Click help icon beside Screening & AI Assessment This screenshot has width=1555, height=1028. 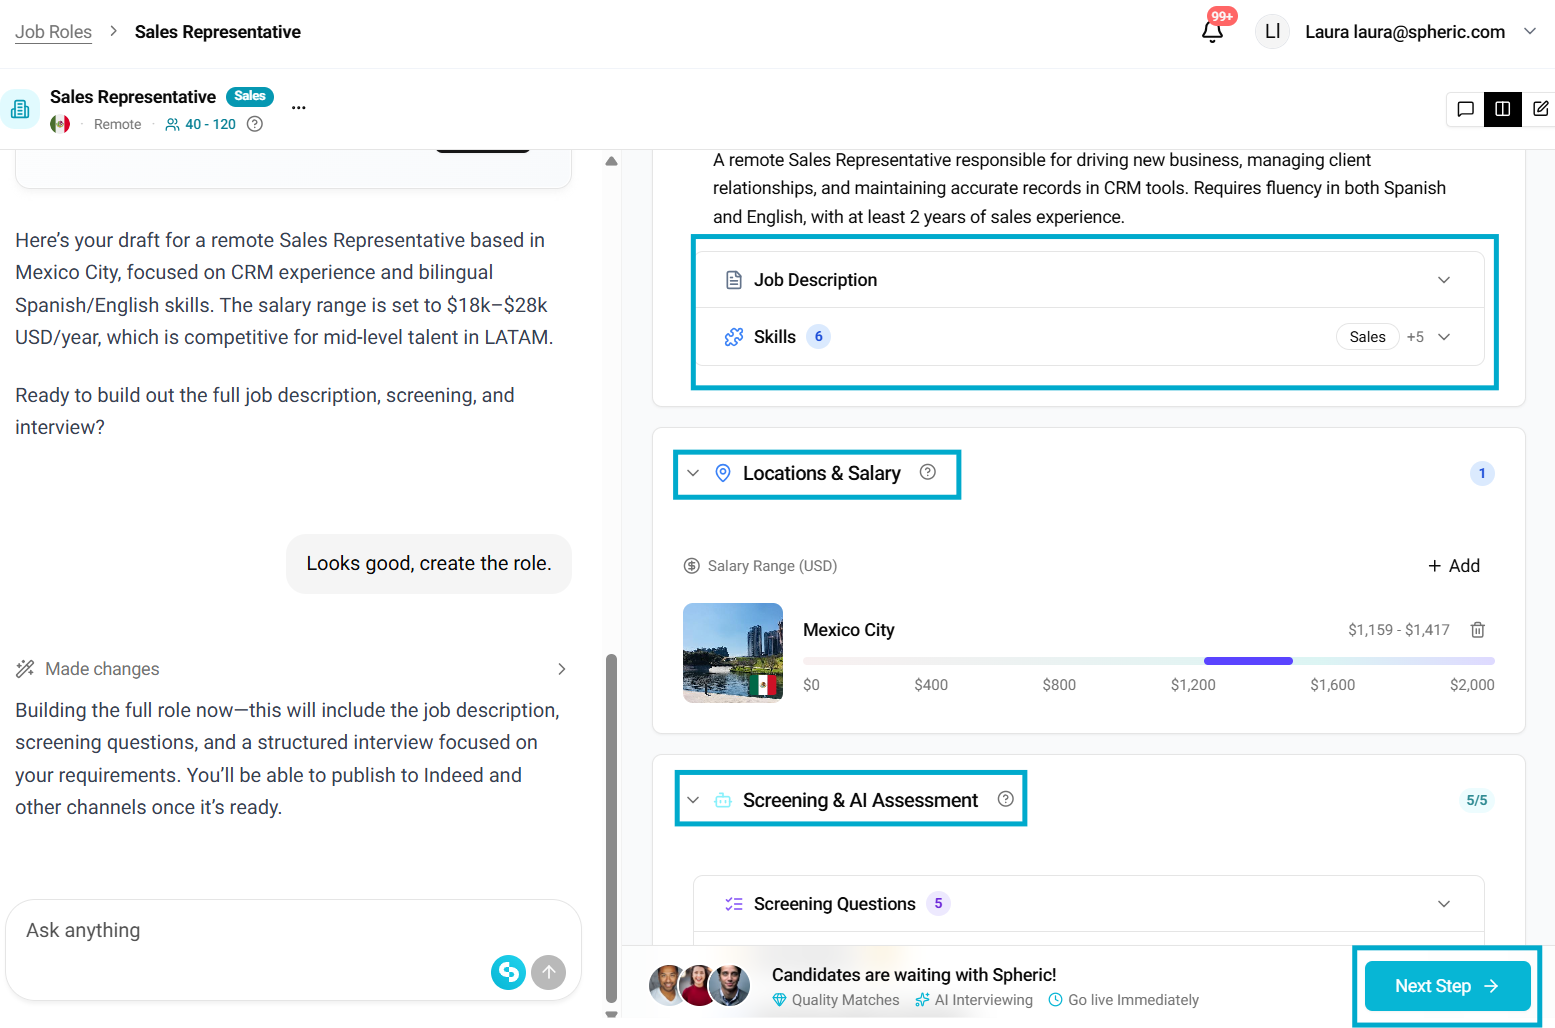1006,799
